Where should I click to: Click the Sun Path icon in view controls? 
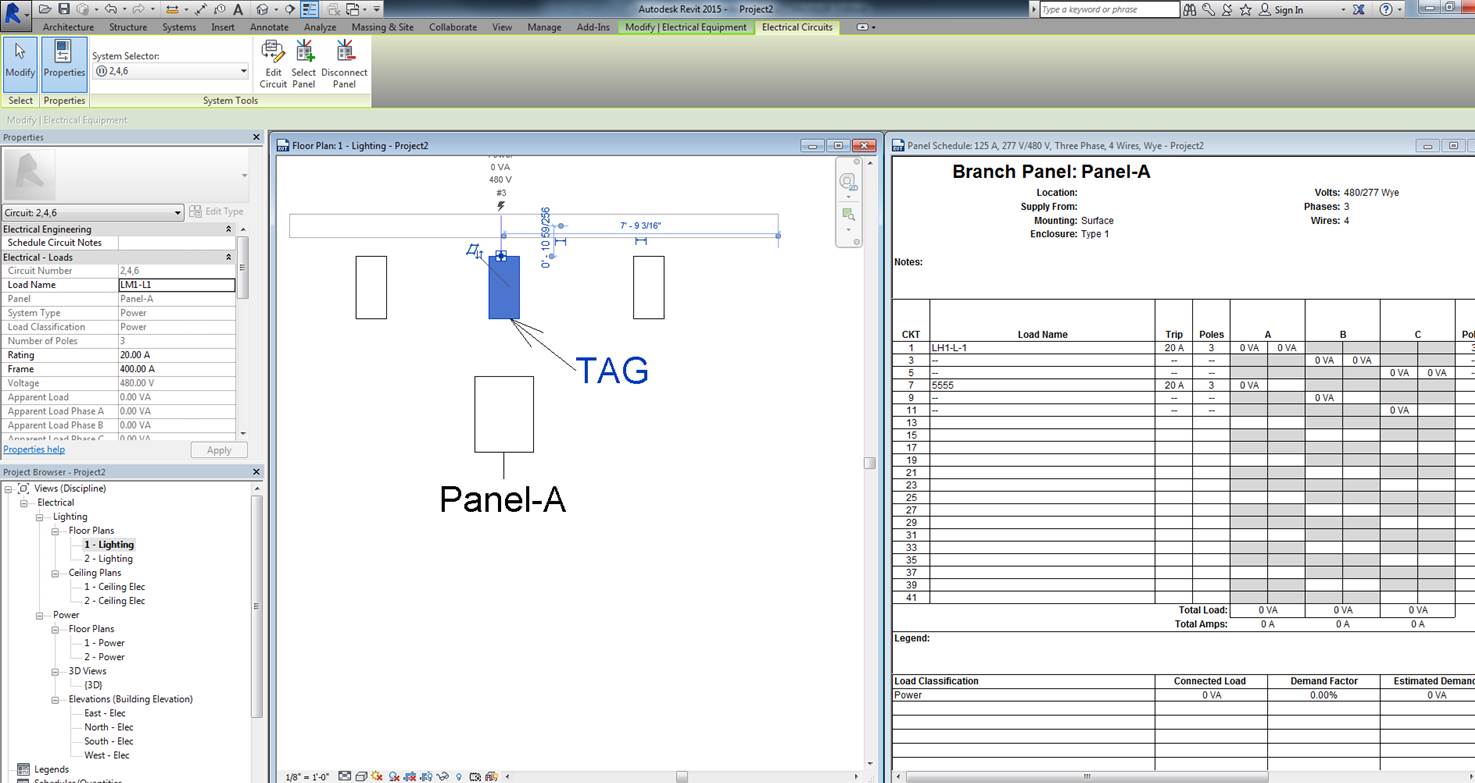click(x=377, y=776)
